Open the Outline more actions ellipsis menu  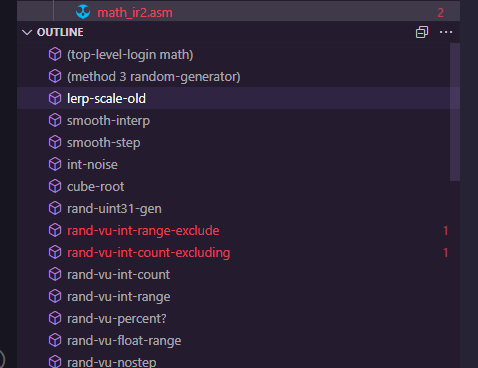[x=446, y=32]
